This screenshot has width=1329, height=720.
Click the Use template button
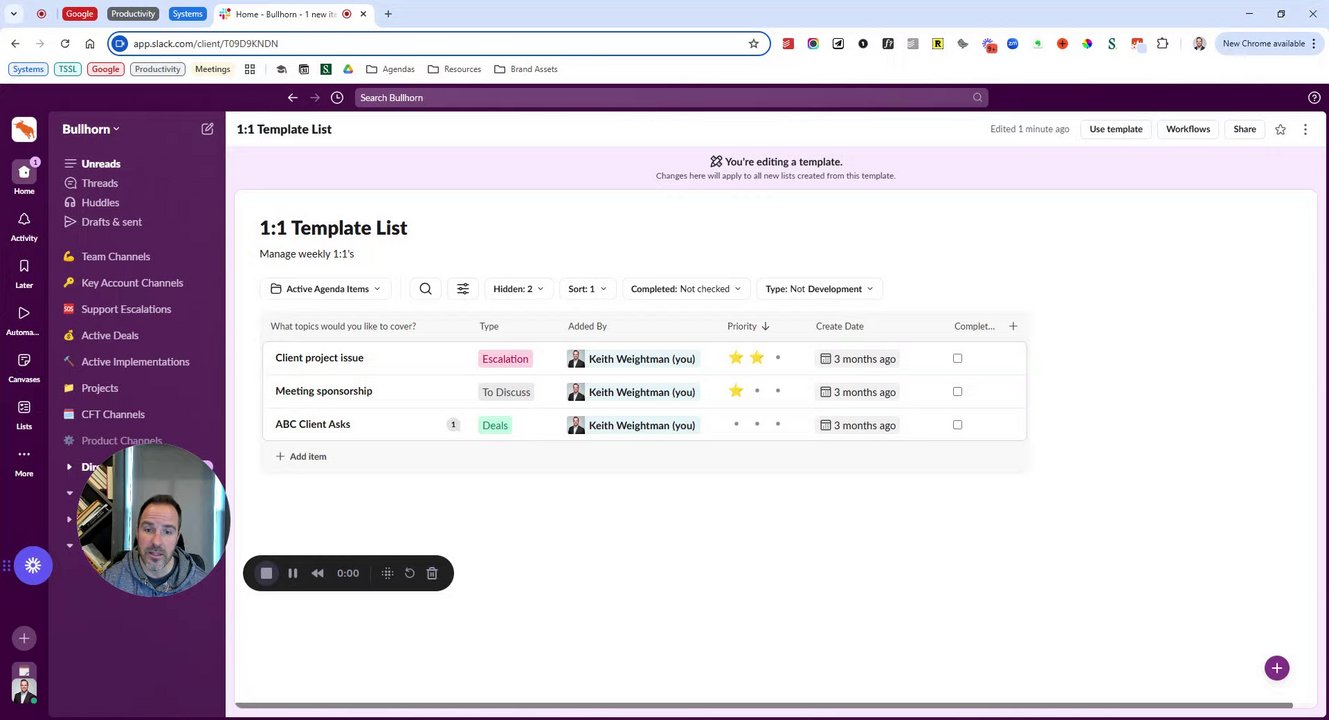[1116, 129]
